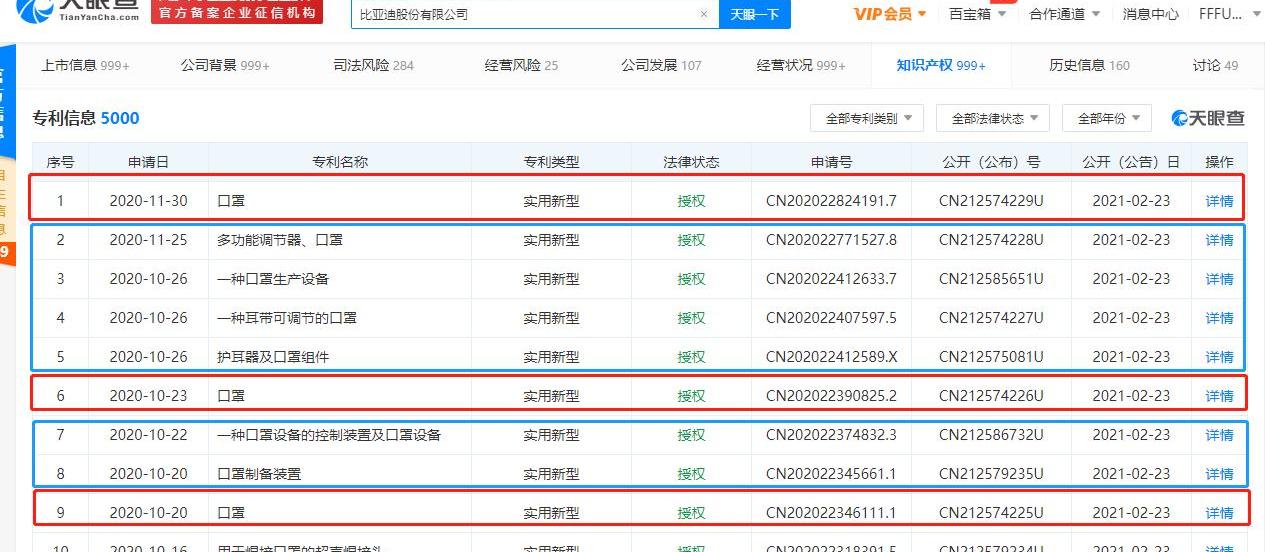Go to 消息中心
1265x552 pixels.
1150,14
